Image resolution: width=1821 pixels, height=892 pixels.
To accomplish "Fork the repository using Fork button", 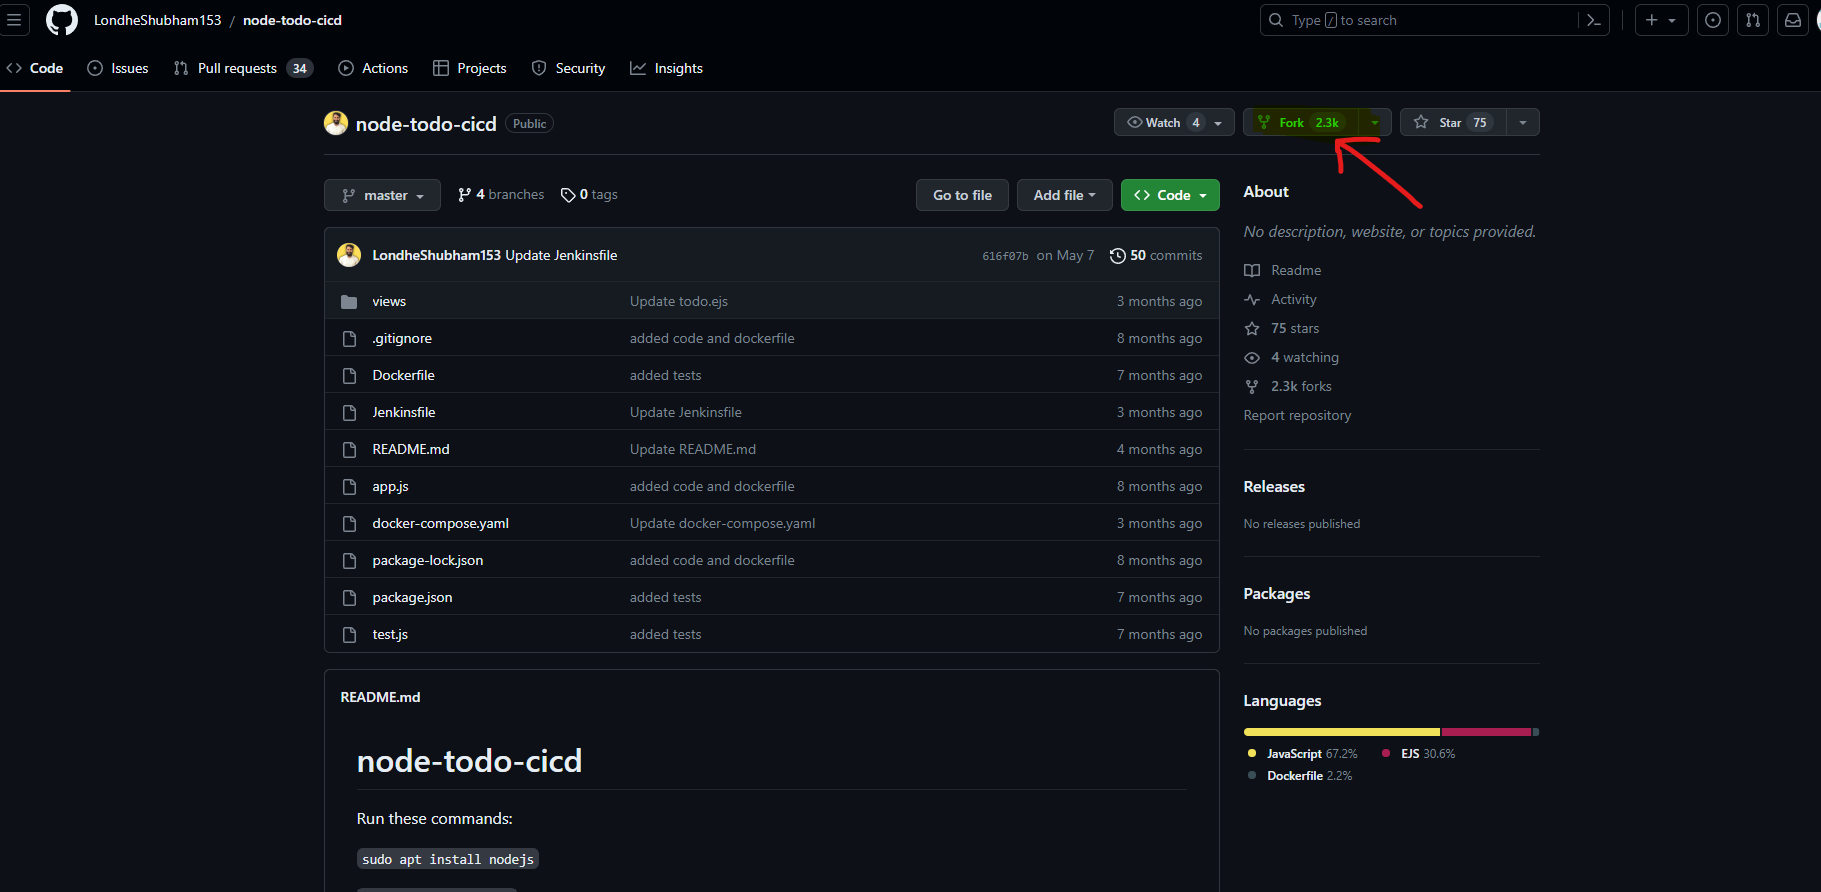I will tap(1301, 122).
